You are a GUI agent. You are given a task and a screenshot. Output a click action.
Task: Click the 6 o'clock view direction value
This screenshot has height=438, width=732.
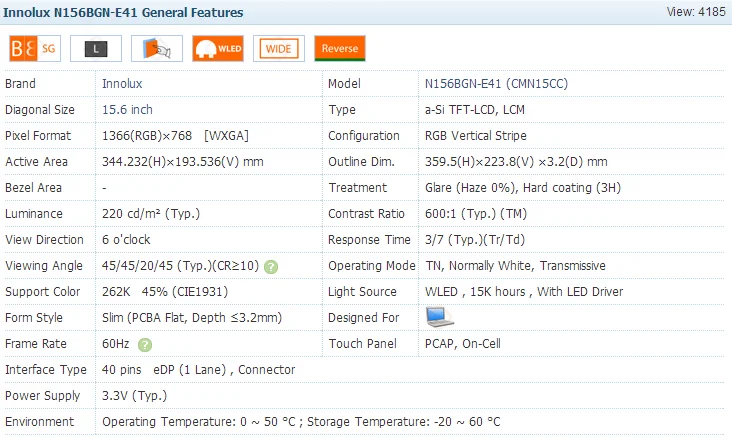[126, 240]
